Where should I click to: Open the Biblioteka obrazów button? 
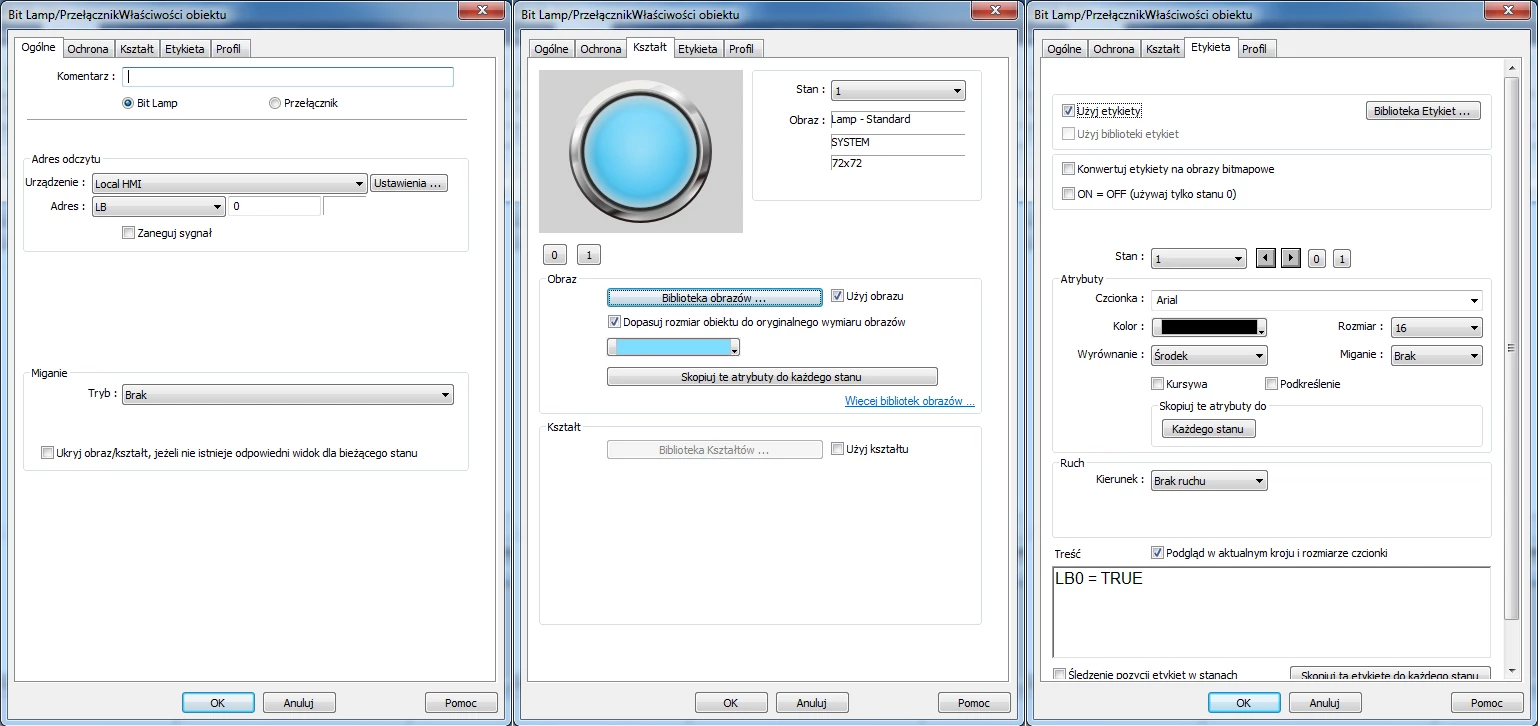pos(714,297)
